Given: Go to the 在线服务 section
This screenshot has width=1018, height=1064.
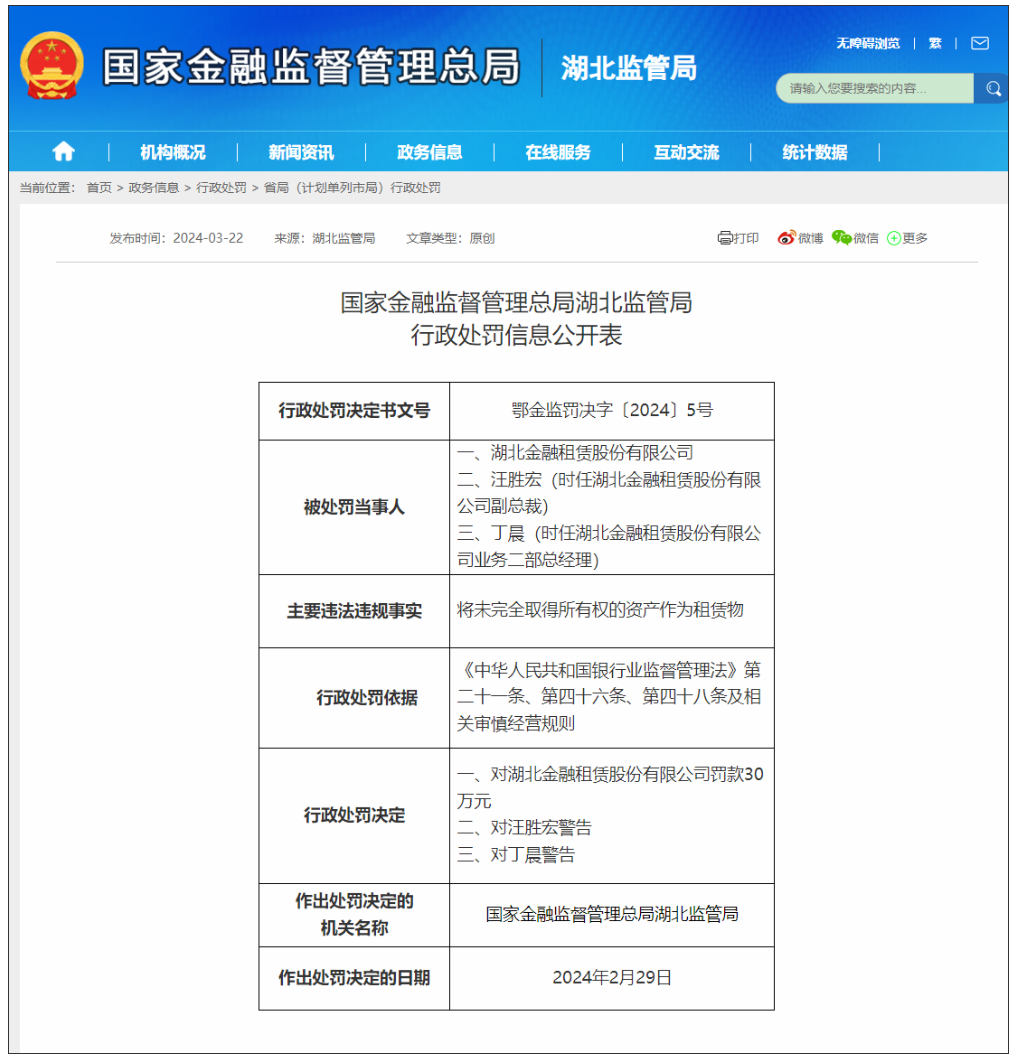Looking at the screenshot, I should coord(558,152).
